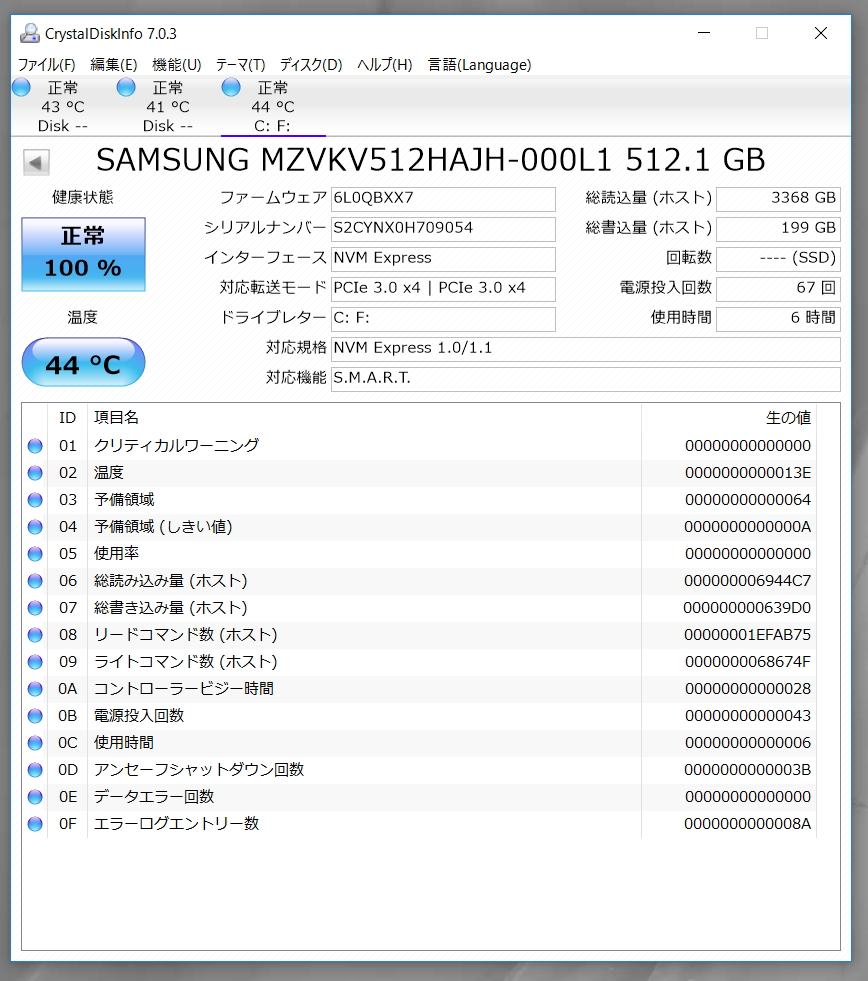
Task: Click the CrystalDiskInfo app icon in title bar
Action: (29, 33)
